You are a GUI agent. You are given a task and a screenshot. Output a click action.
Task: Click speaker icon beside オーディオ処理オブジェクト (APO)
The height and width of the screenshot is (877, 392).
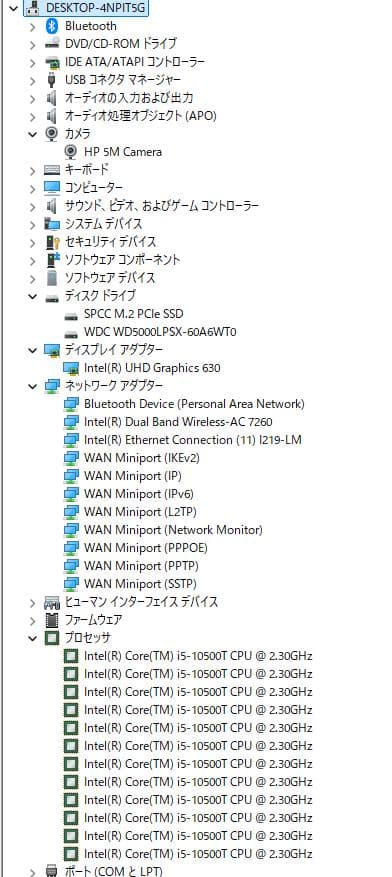click(52, 116)
